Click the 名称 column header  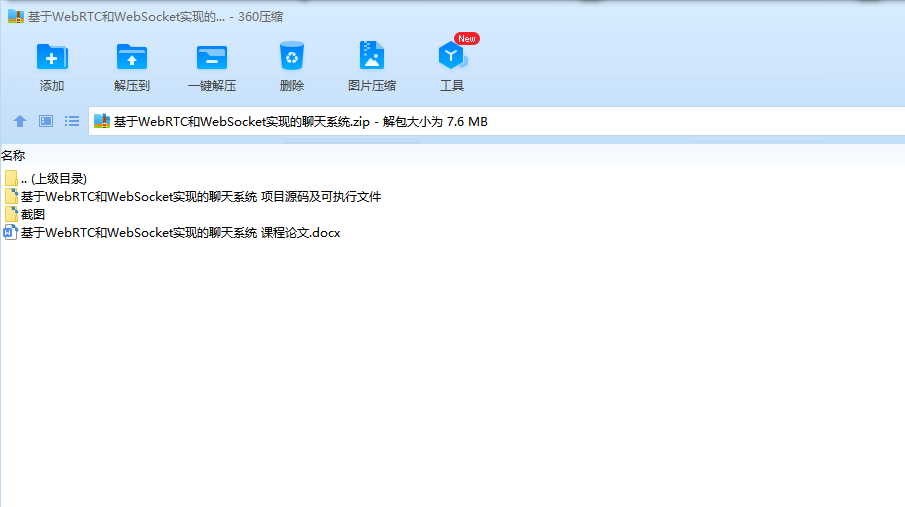pyautogui.click(x=13, y=155)
